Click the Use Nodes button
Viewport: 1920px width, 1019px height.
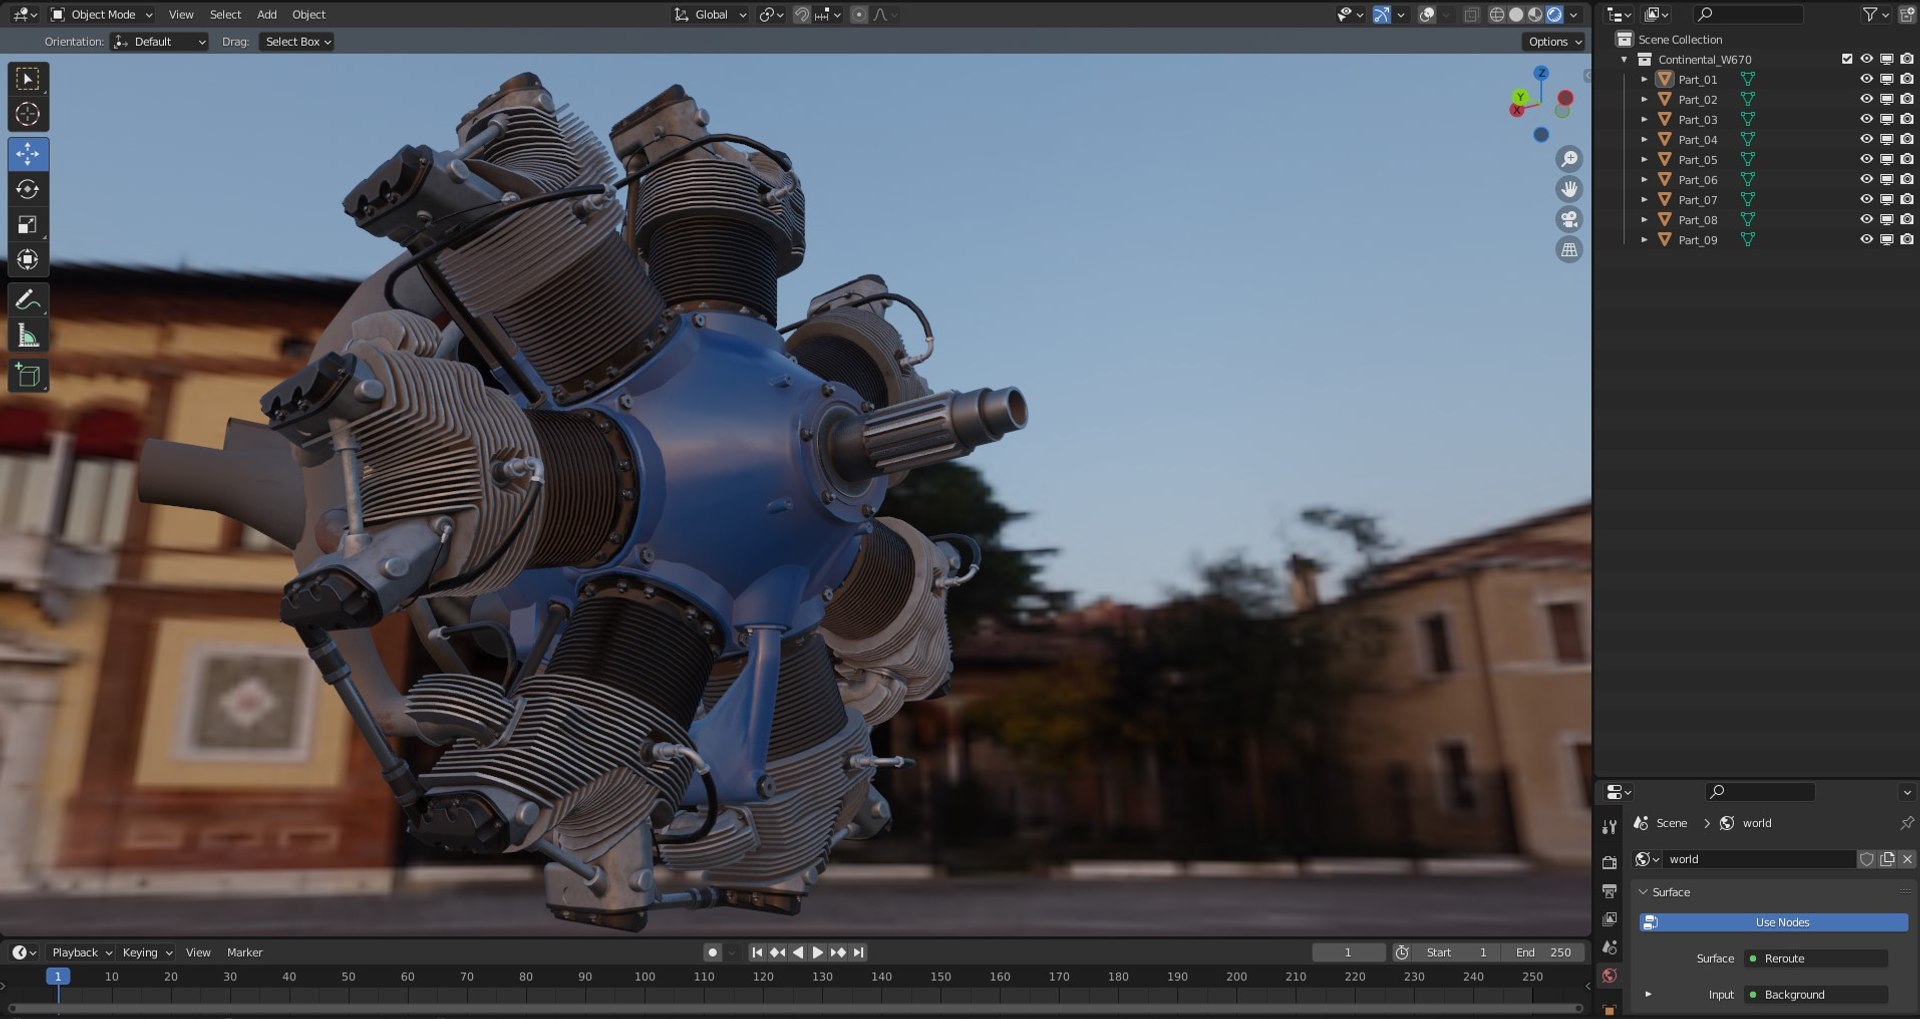[1774, 922]
